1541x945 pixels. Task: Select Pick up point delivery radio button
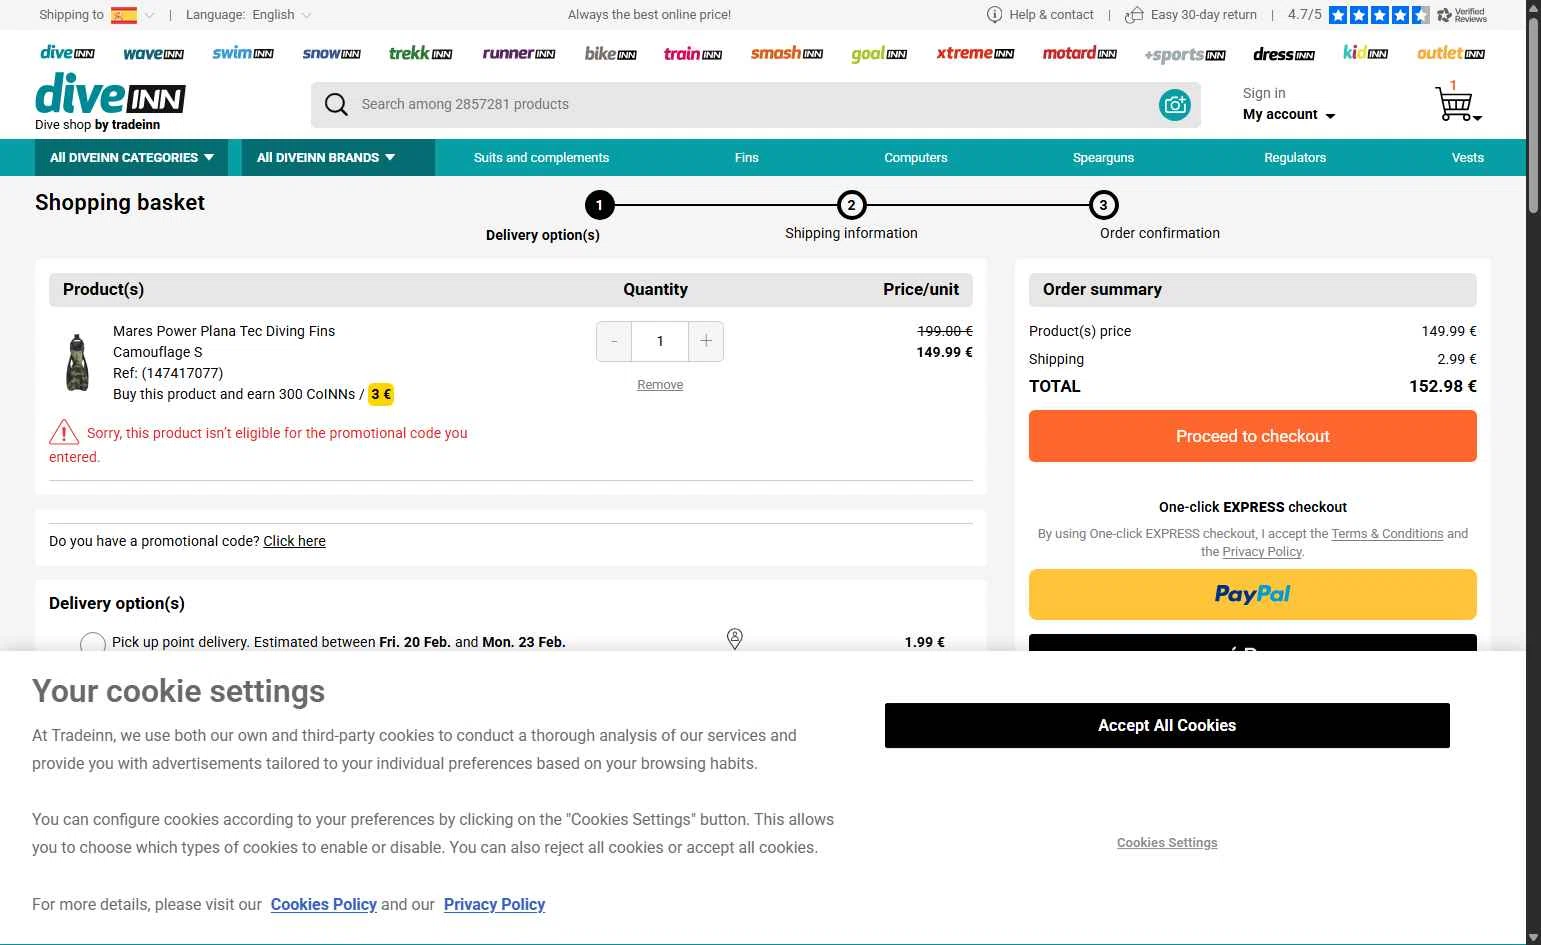point(93,643)
